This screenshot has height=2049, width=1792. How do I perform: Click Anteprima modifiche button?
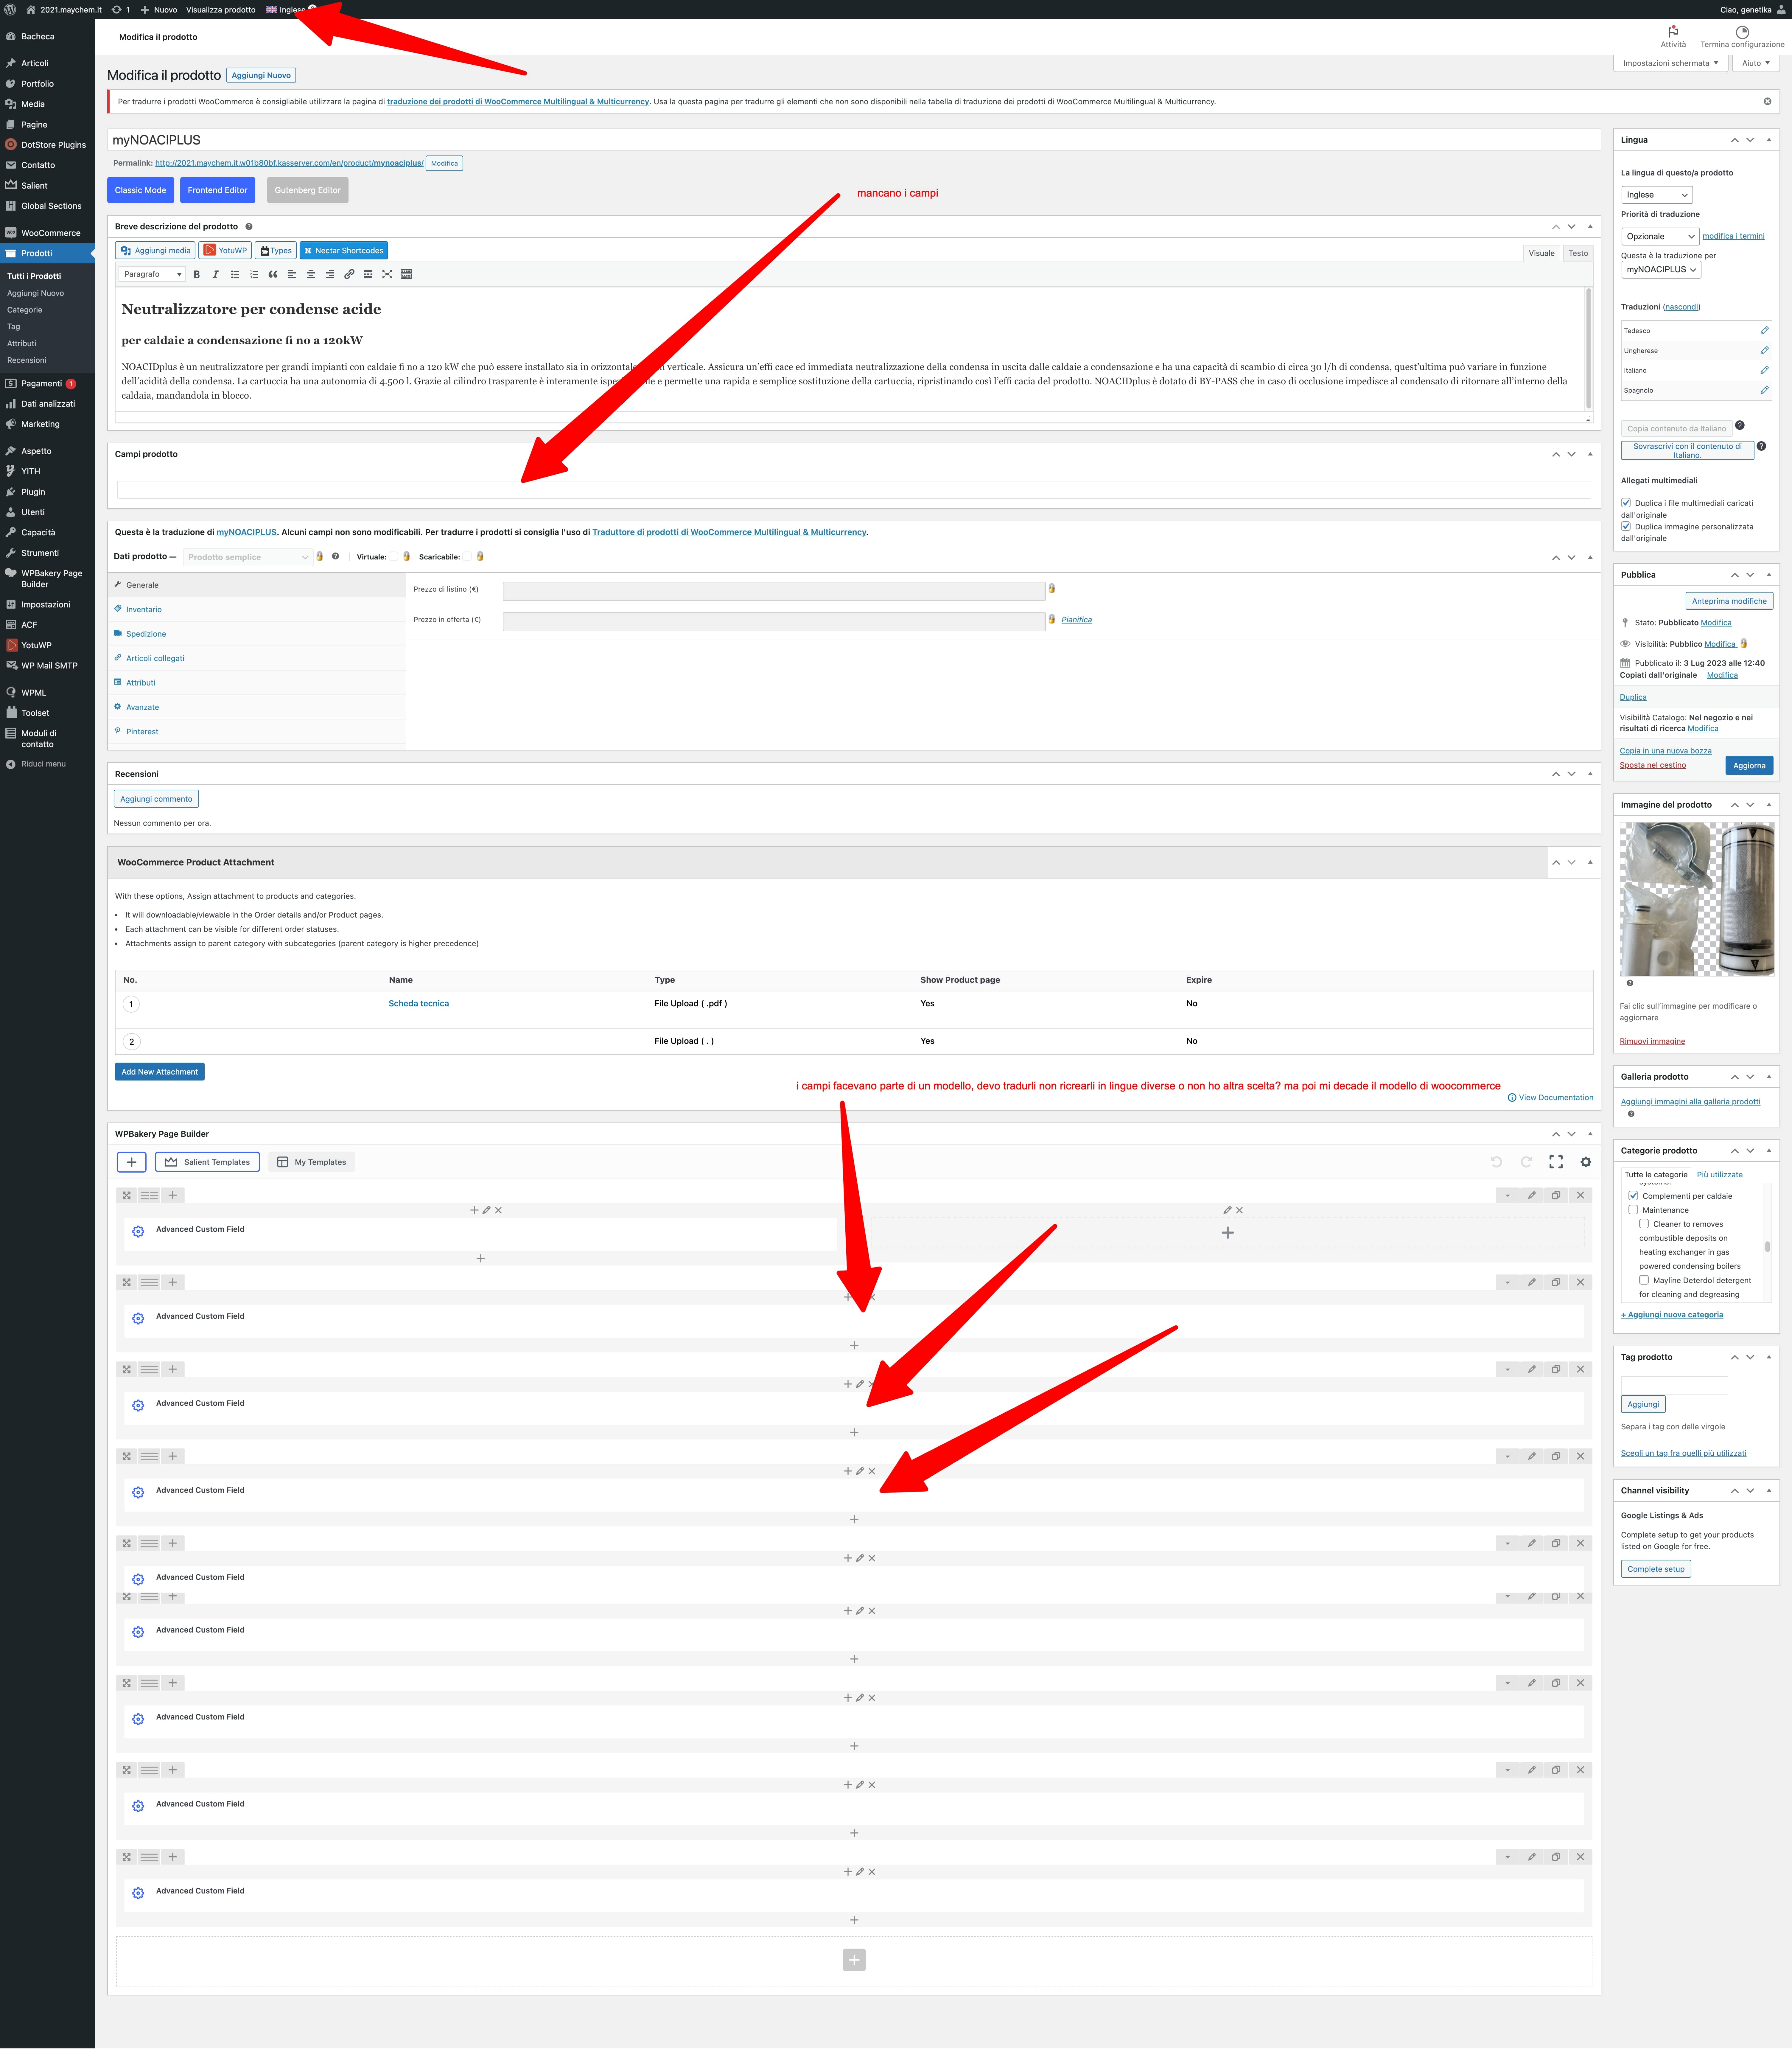(x=1729, y=601)
